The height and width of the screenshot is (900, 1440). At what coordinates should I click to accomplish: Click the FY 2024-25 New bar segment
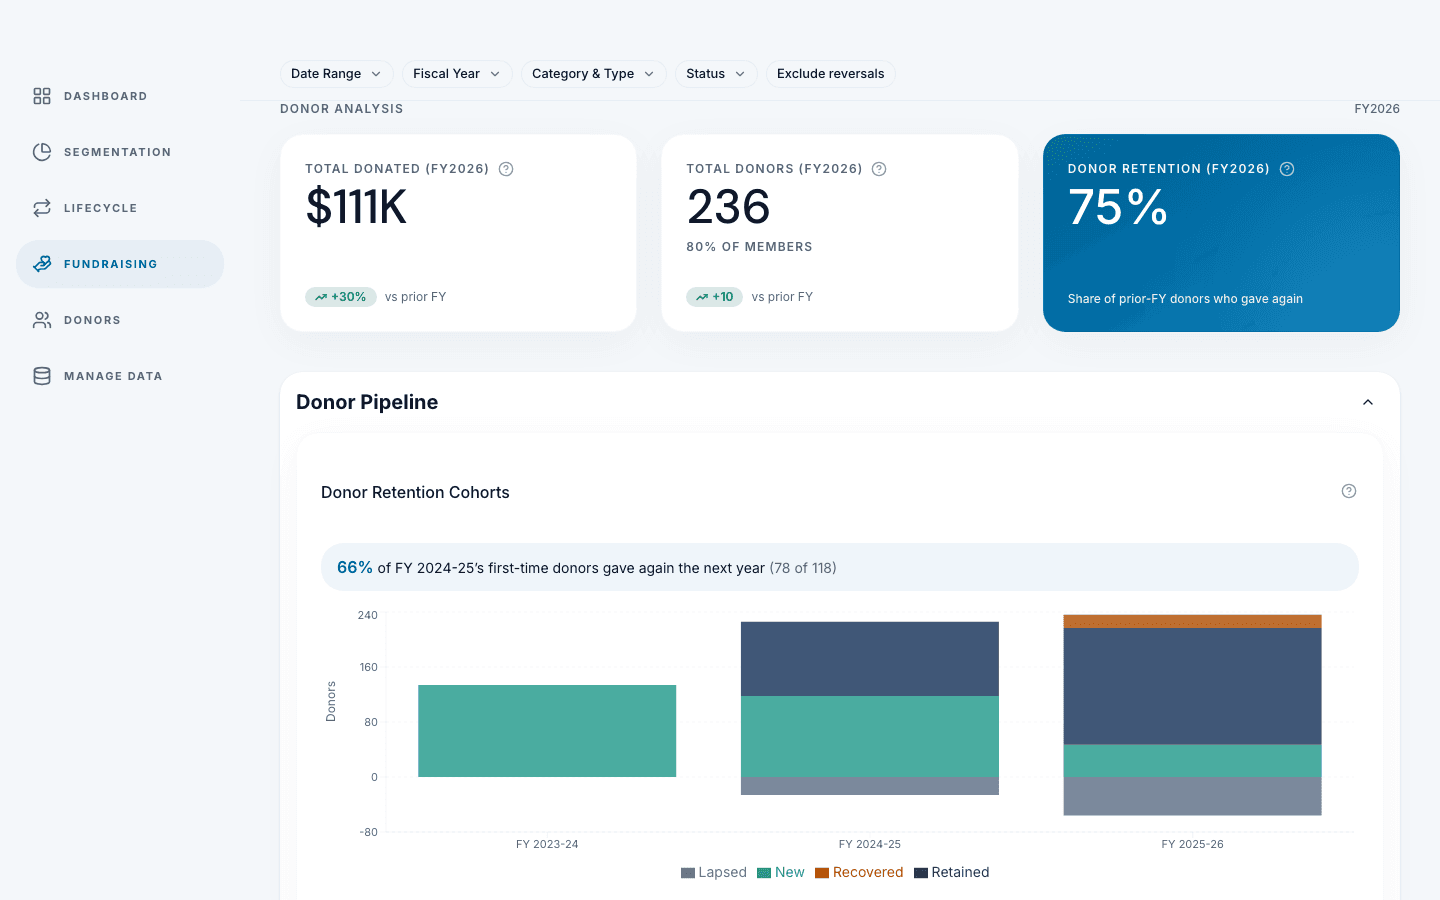[x=870, y=736]
